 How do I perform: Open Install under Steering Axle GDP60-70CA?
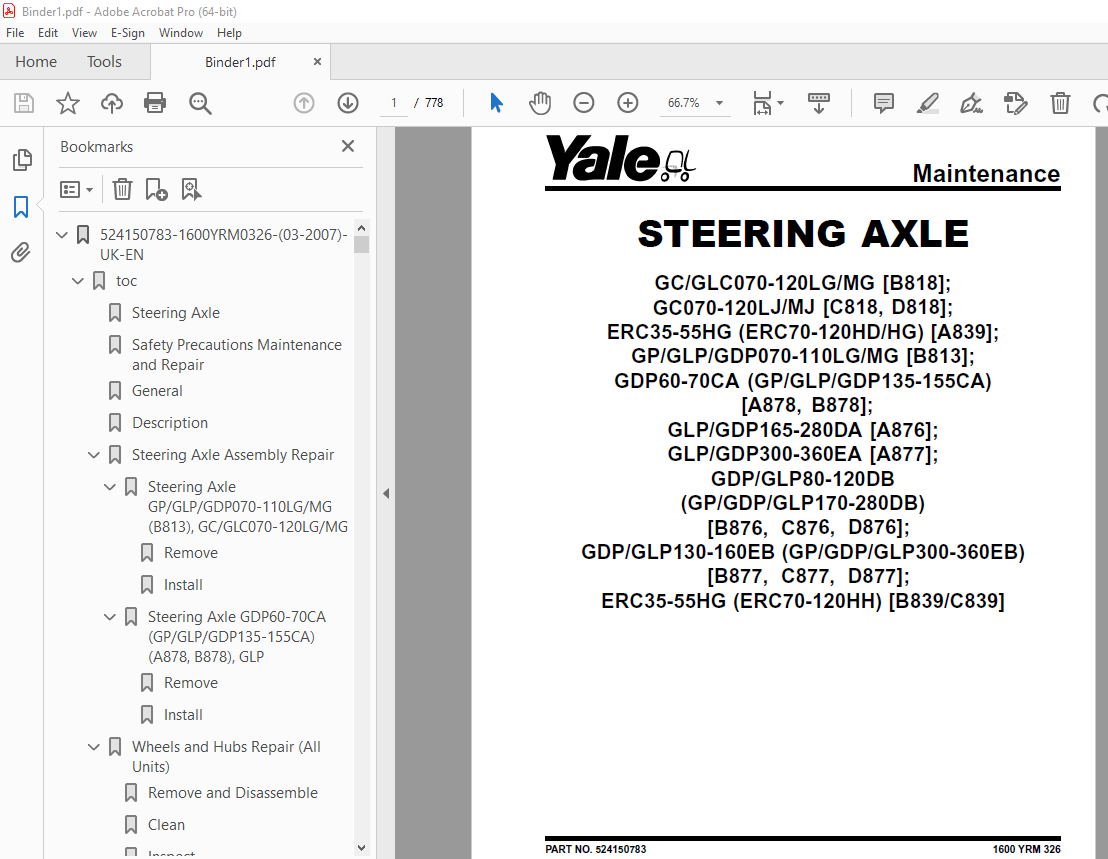pyautogui.click(x=183, y=715)
